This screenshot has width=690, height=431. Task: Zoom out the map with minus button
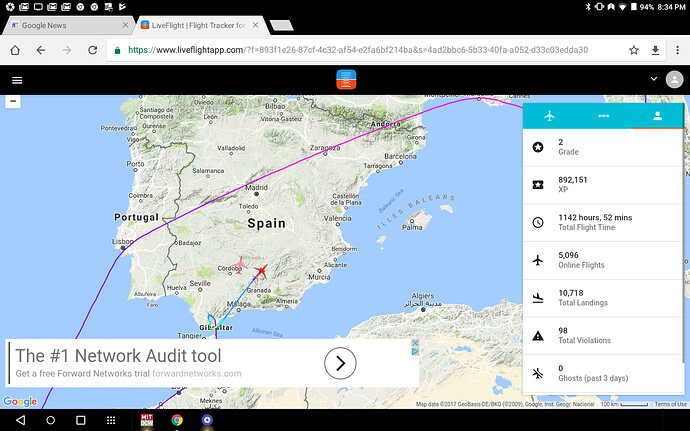coord(13,101)
